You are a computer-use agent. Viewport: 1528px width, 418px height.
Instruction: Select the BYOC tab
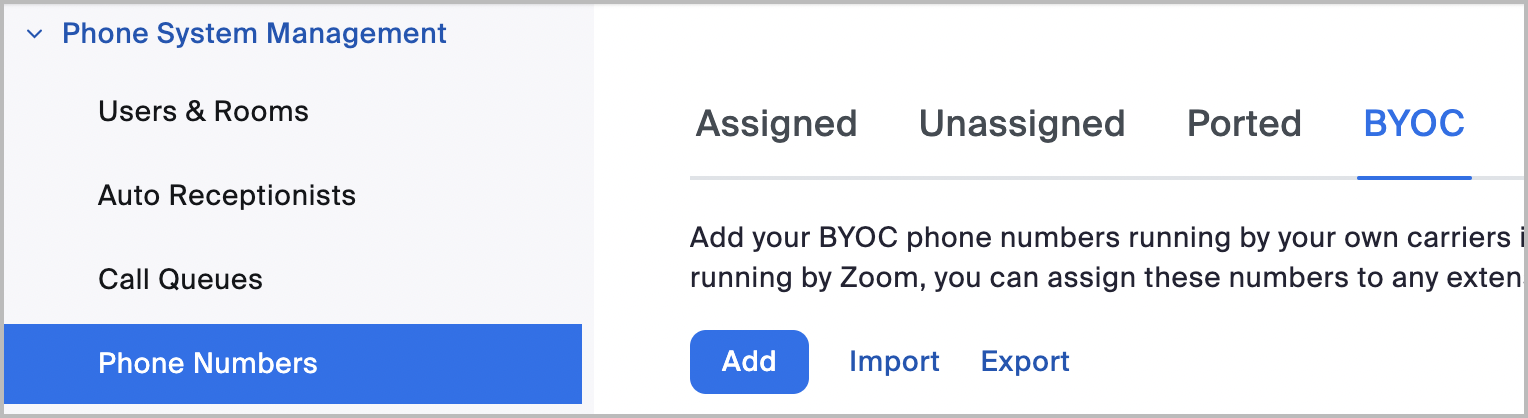coord(1414,124)
